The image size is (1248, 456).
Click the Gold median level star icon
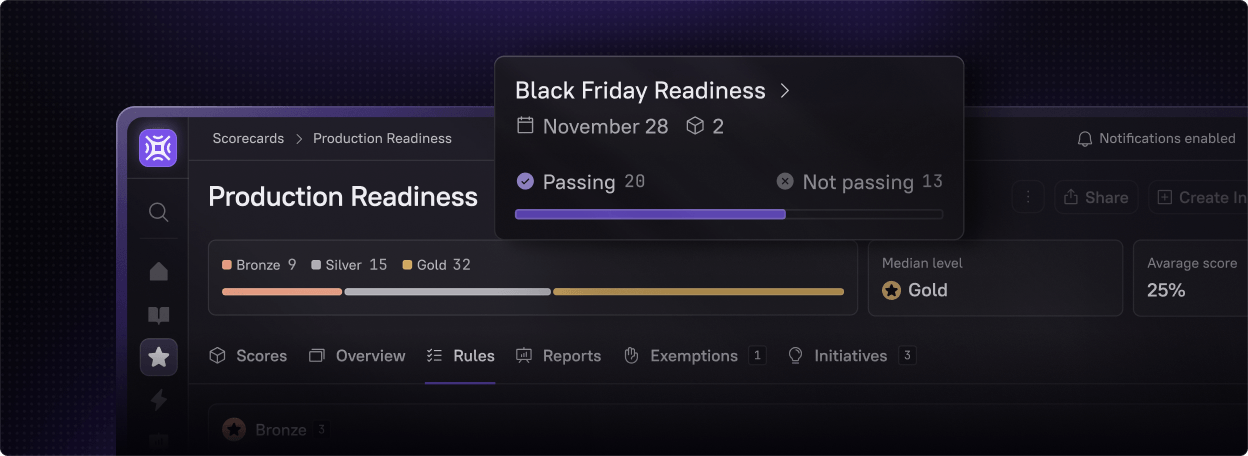point(891,290)
